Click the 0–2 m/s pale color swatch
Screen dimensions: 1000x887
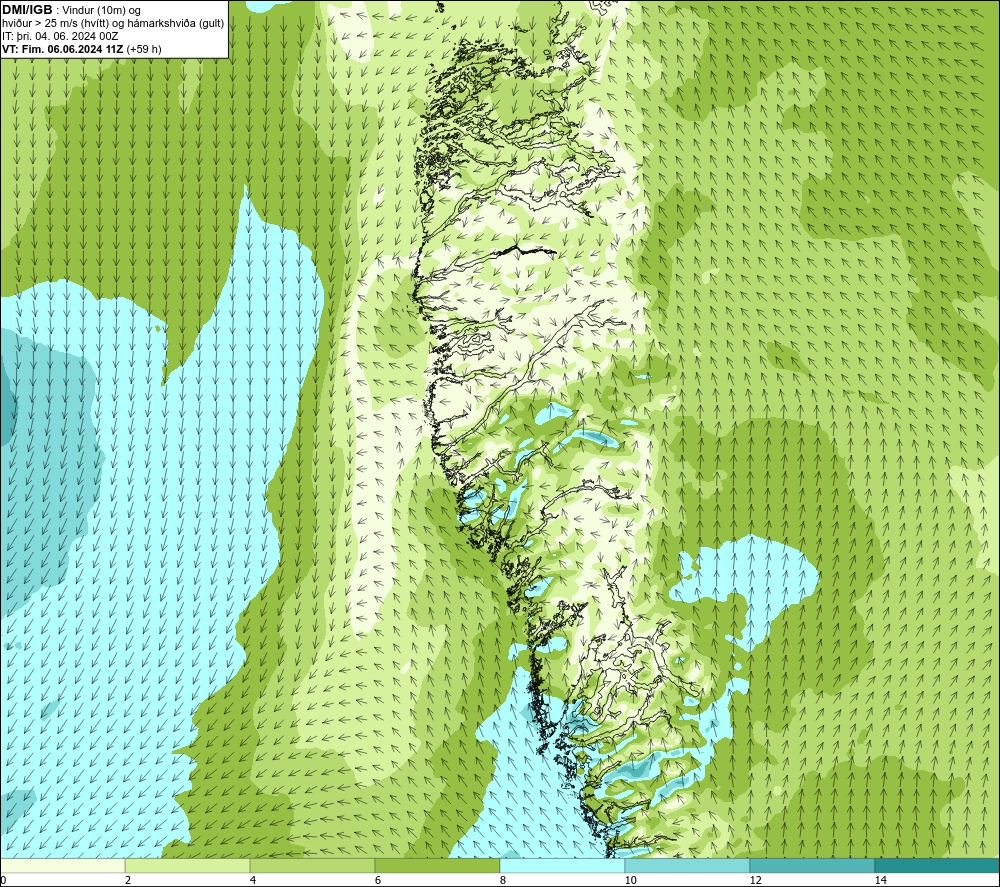point(62,865)
